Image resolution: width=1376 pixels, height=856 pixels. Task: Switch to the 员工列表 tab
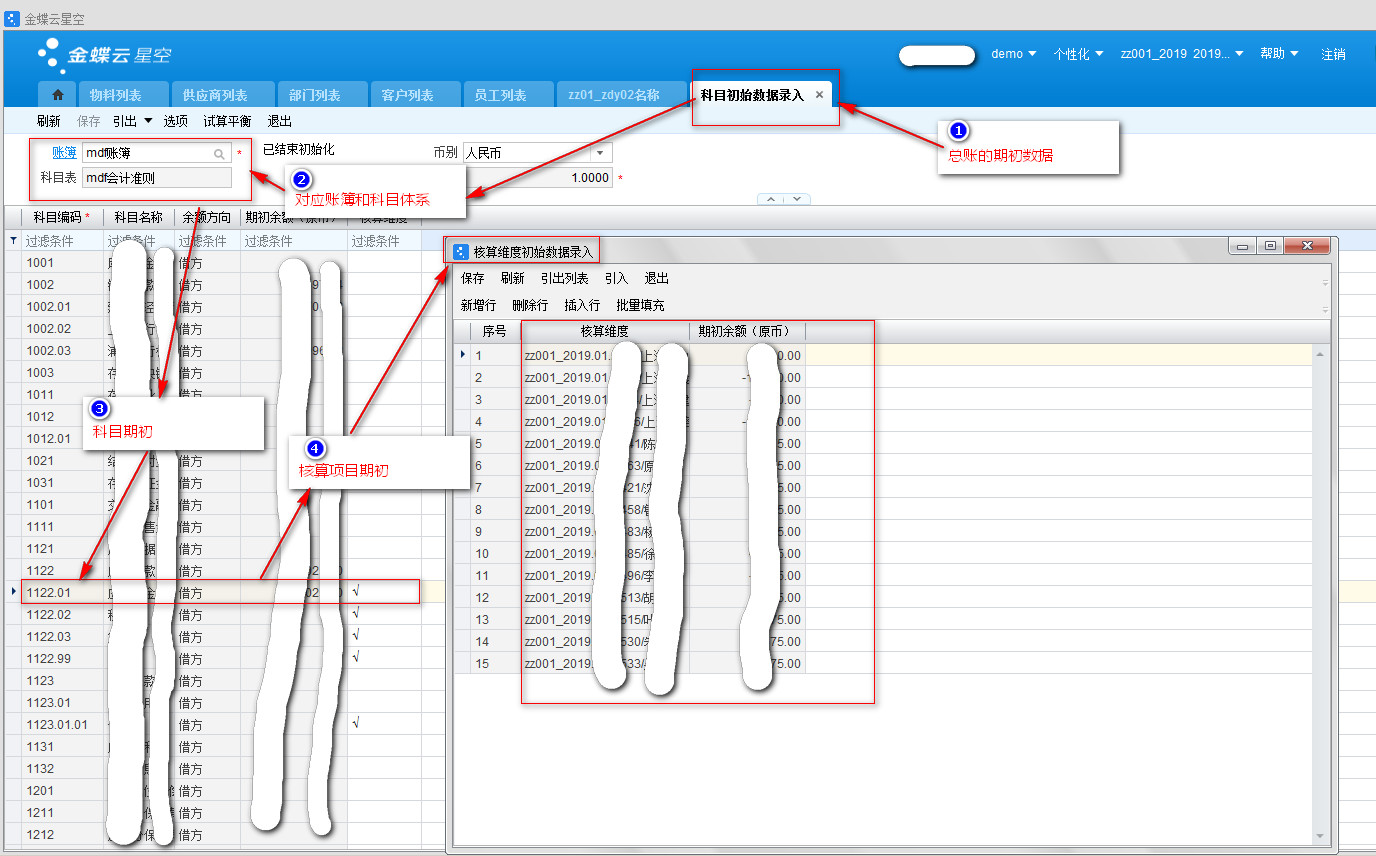tap(500, 95)
